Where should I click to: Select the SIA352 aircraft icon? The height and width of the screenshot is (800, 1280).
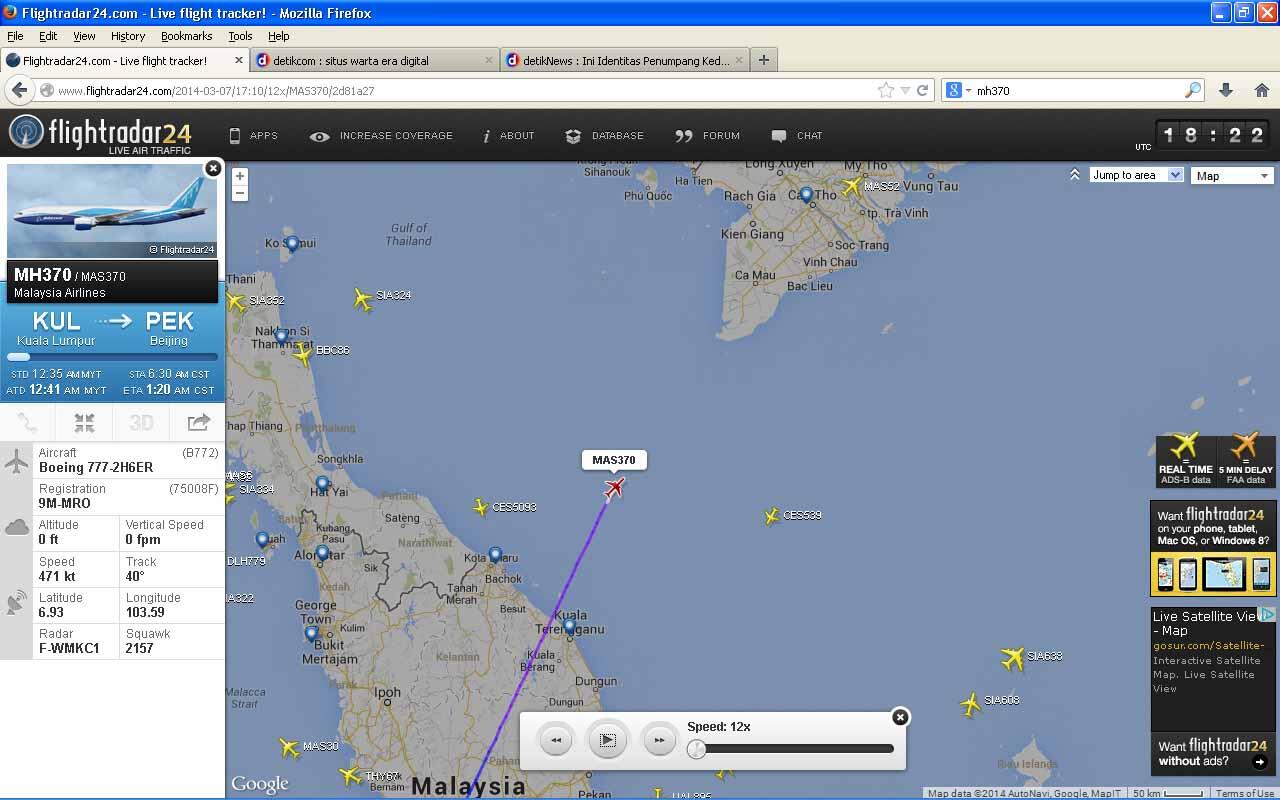236,301
